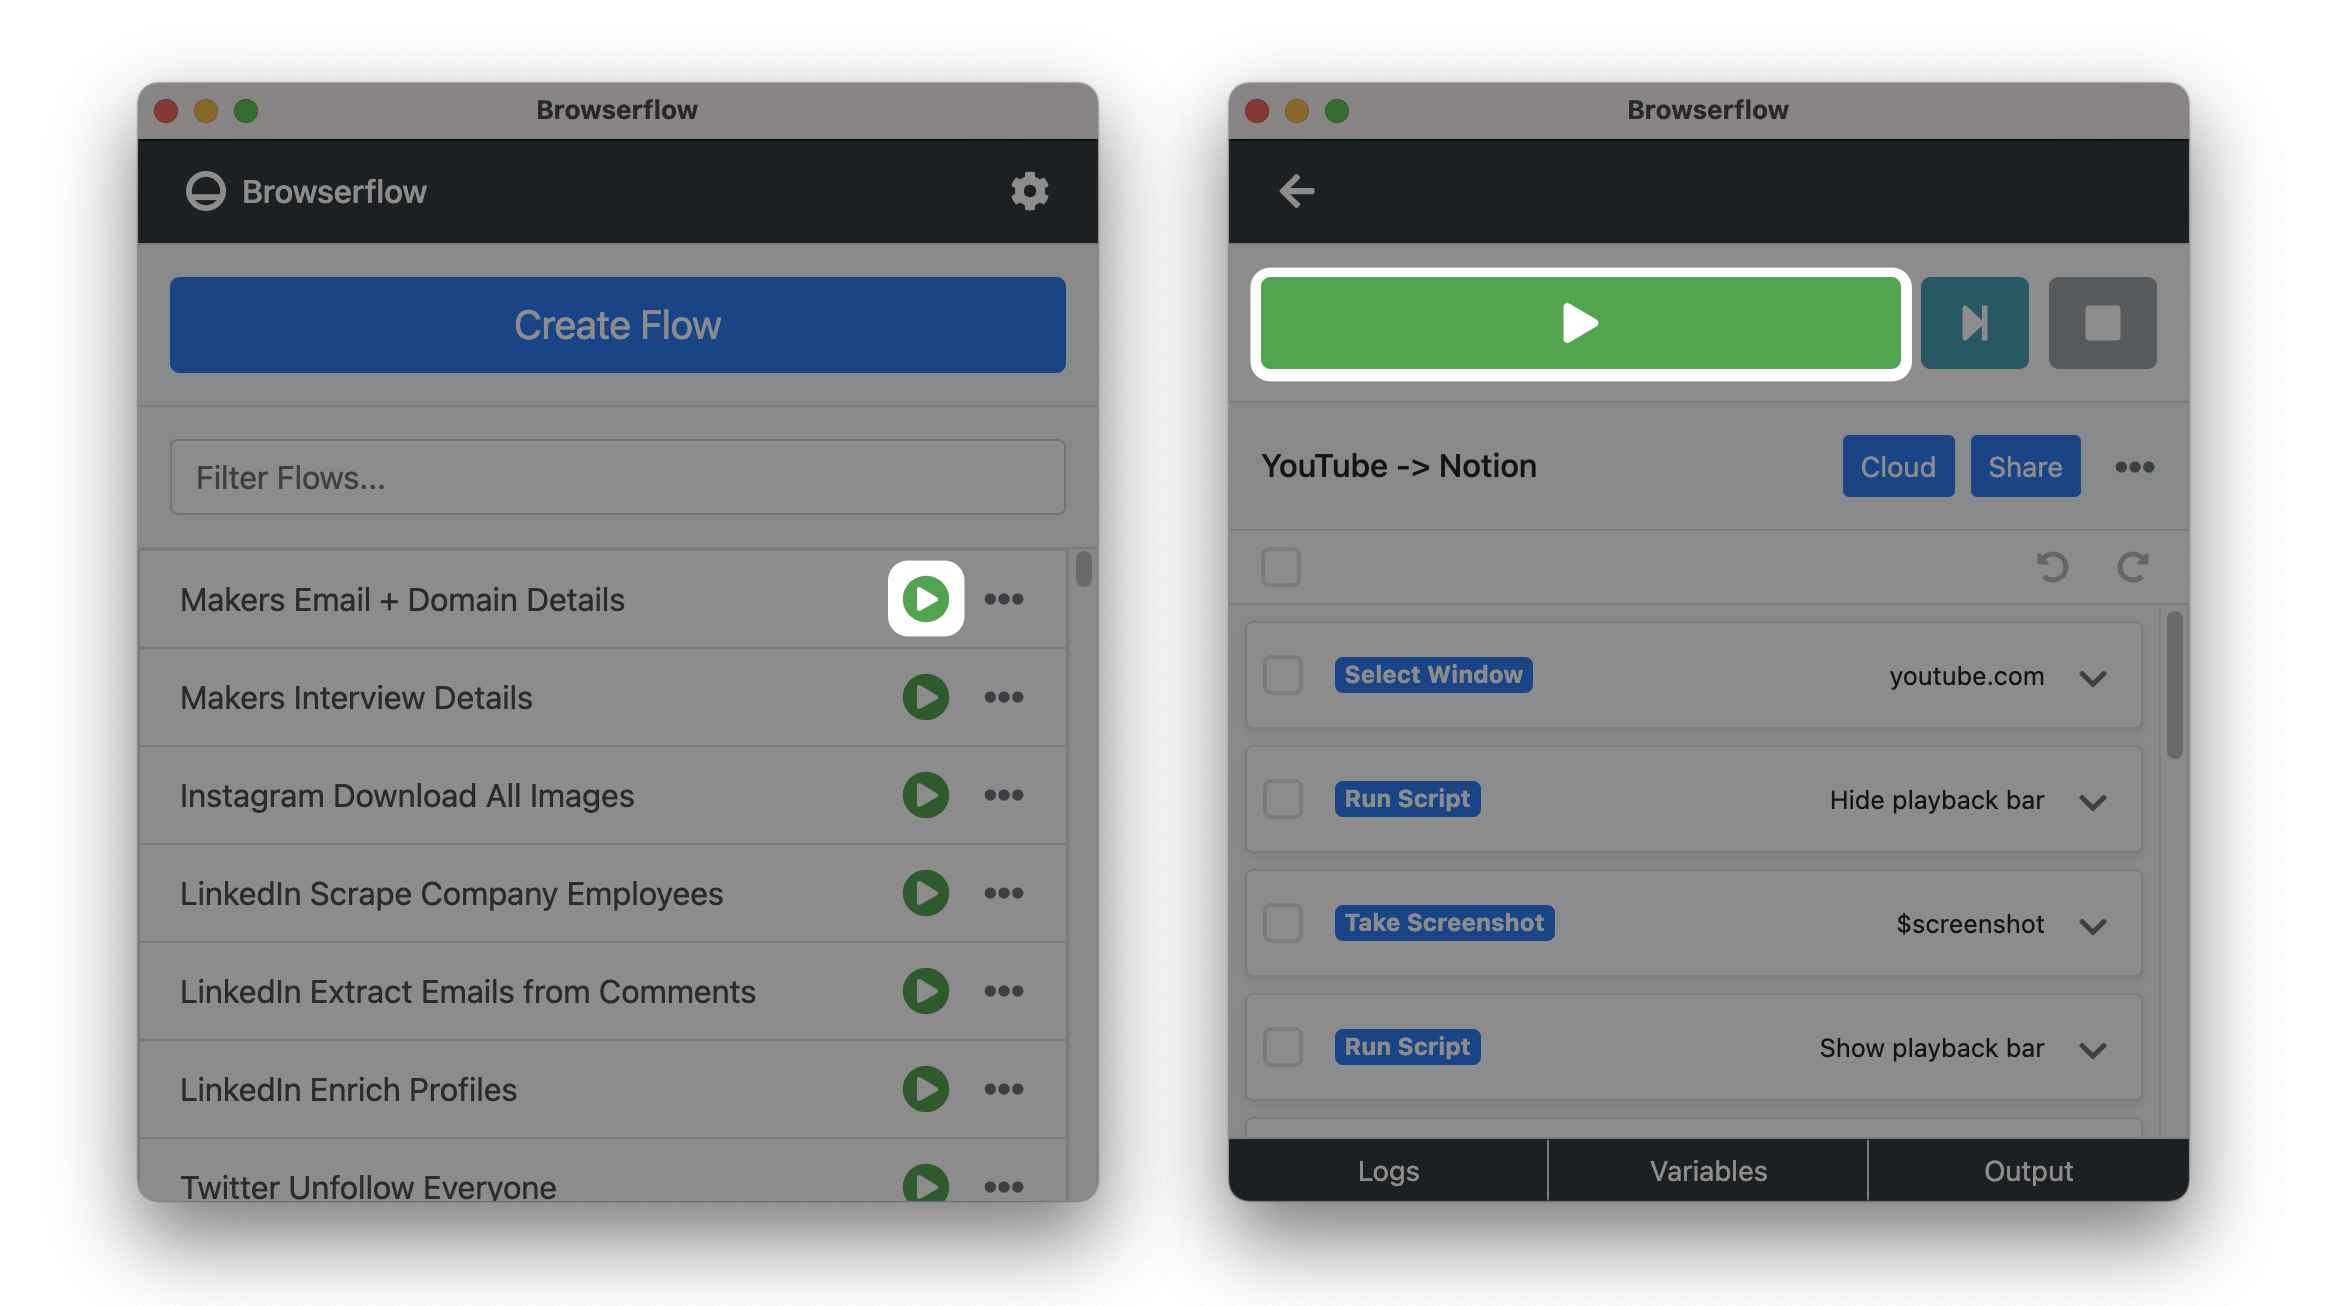This screenshot has height=1306, width=2328.
Task: Check the Show playback bar step checkbox
Action: [1283, 1047]
